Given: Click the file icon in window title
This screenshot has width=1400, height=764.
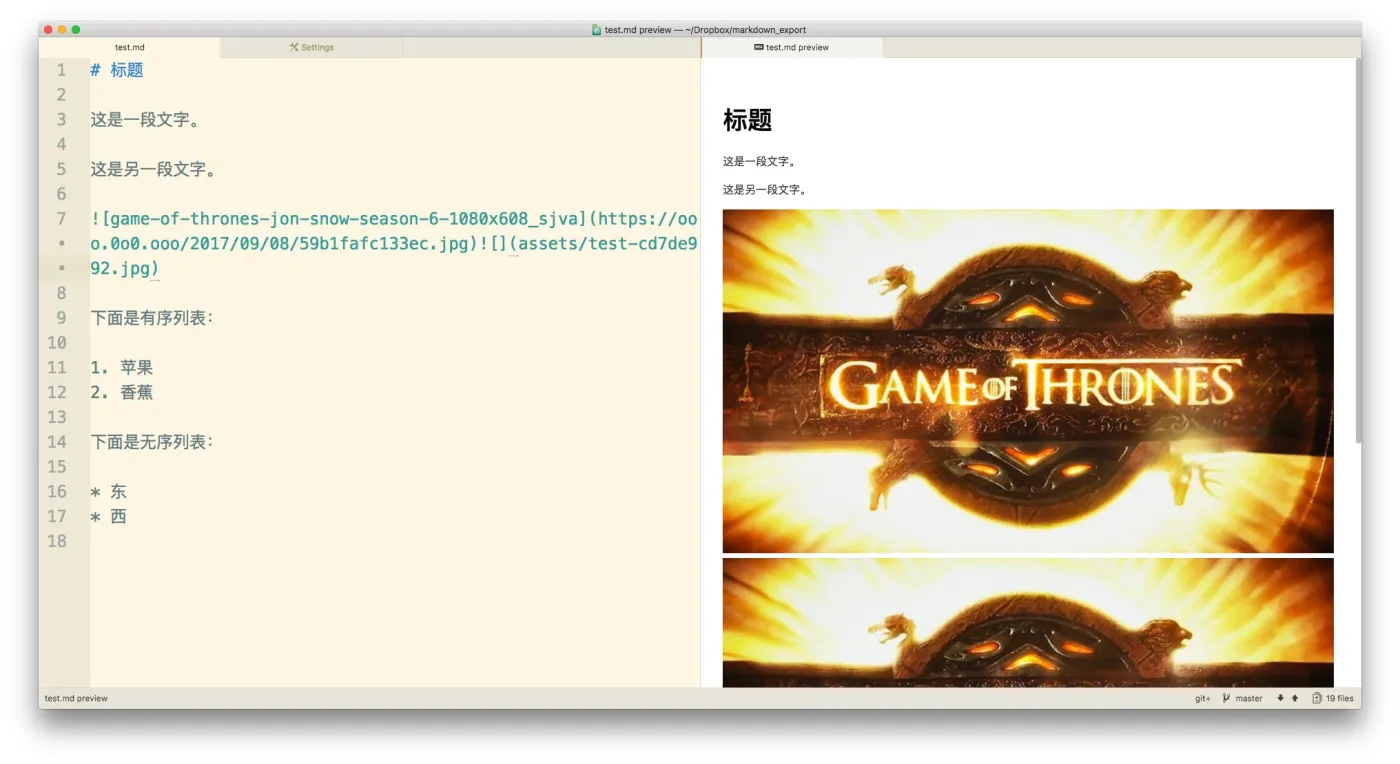Looking at the screenshot, I should pyautogui.click(x=596, y=30).
